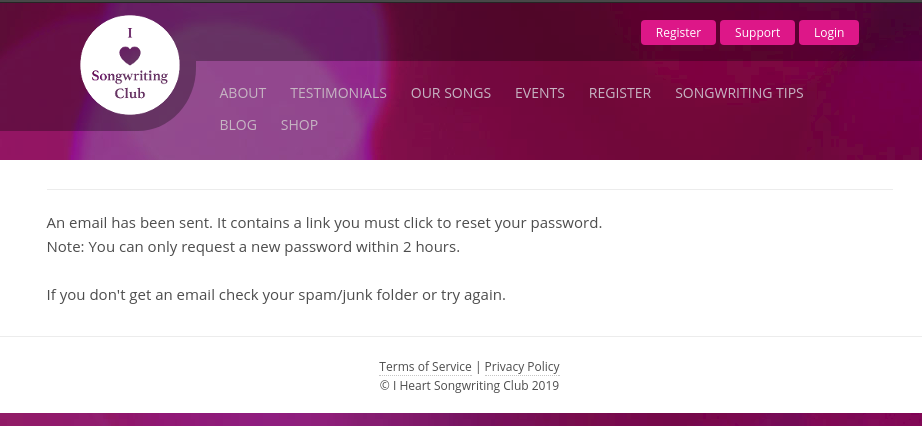Open the Terms of Service link
The image size is (922, 426).
tap(425, 367)
